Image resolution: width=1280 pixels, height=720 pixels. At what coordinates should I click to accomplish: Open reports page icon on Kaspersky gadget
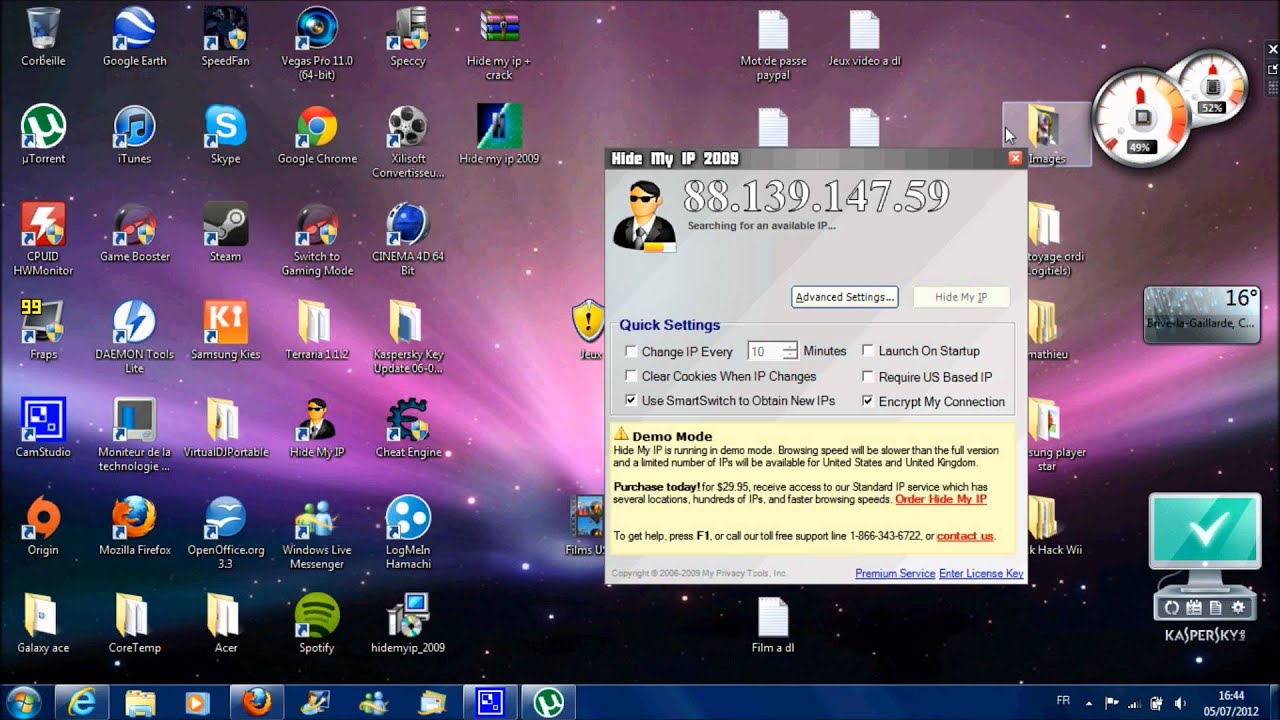coord(1216,608)
